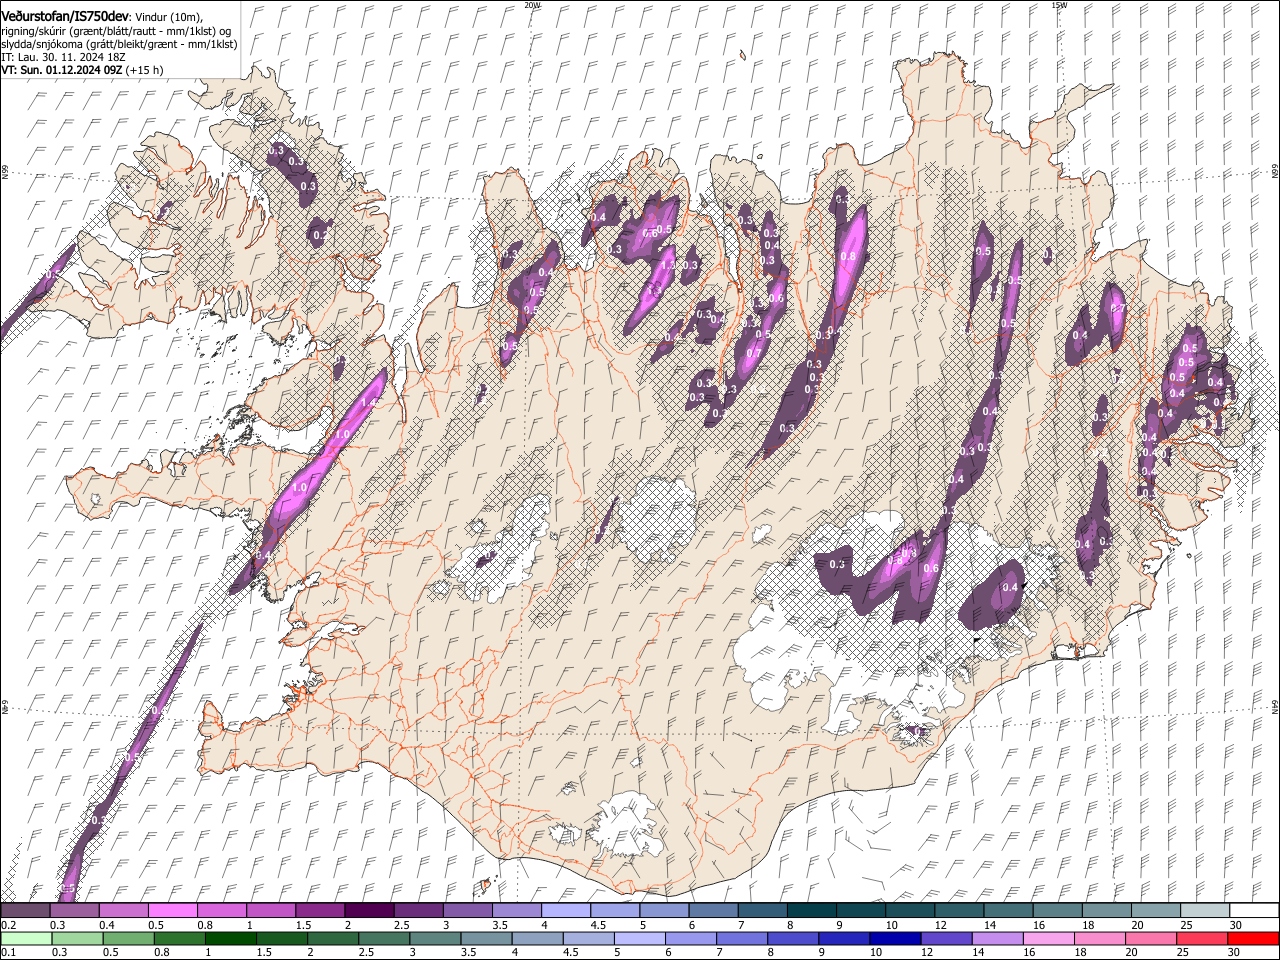Click the 0.8–1 pink snow legend swatch
Viewport: 1280px width, 960px height.
click(222, 910)
